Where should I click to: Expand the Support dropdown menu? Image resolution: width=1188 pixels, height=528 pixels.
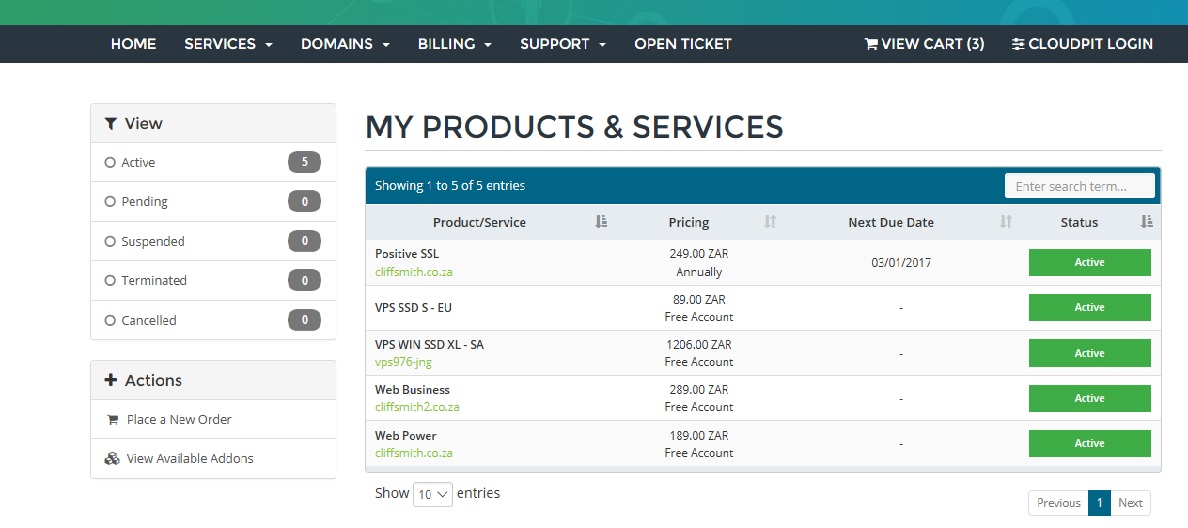[563, 44]
